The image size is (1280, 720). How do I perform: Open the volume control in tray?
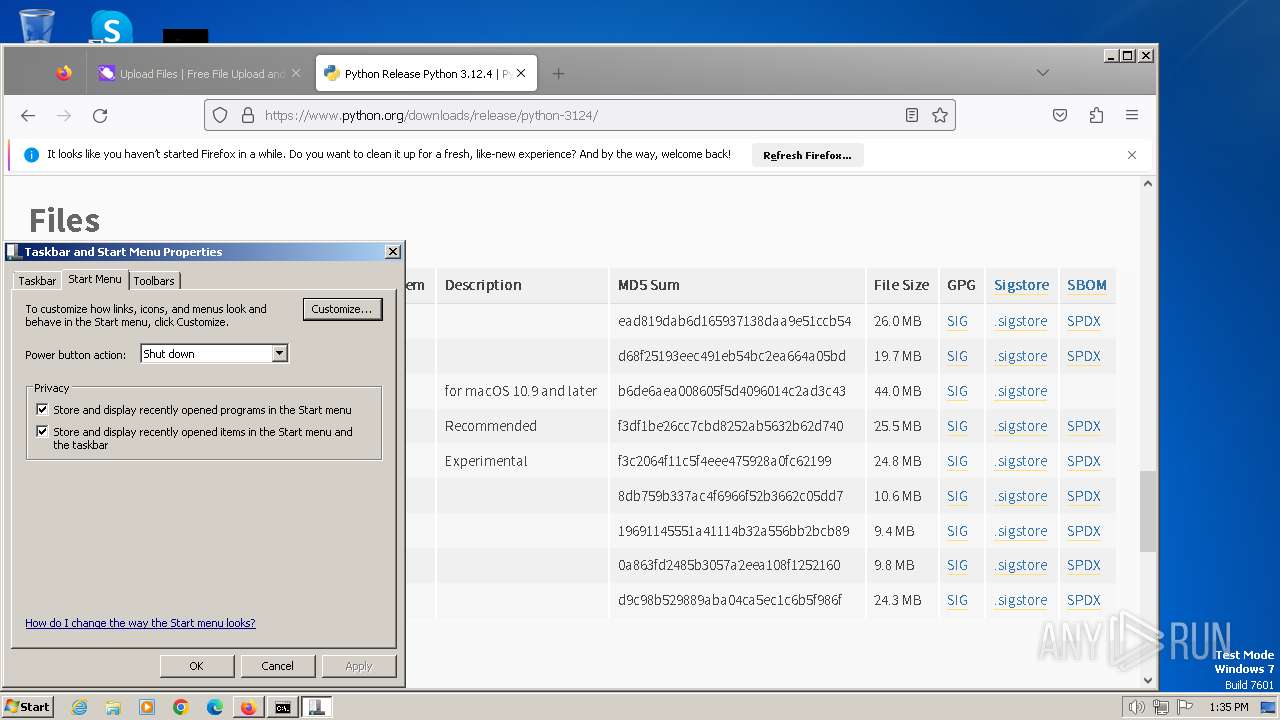[x=1136, y=707]
